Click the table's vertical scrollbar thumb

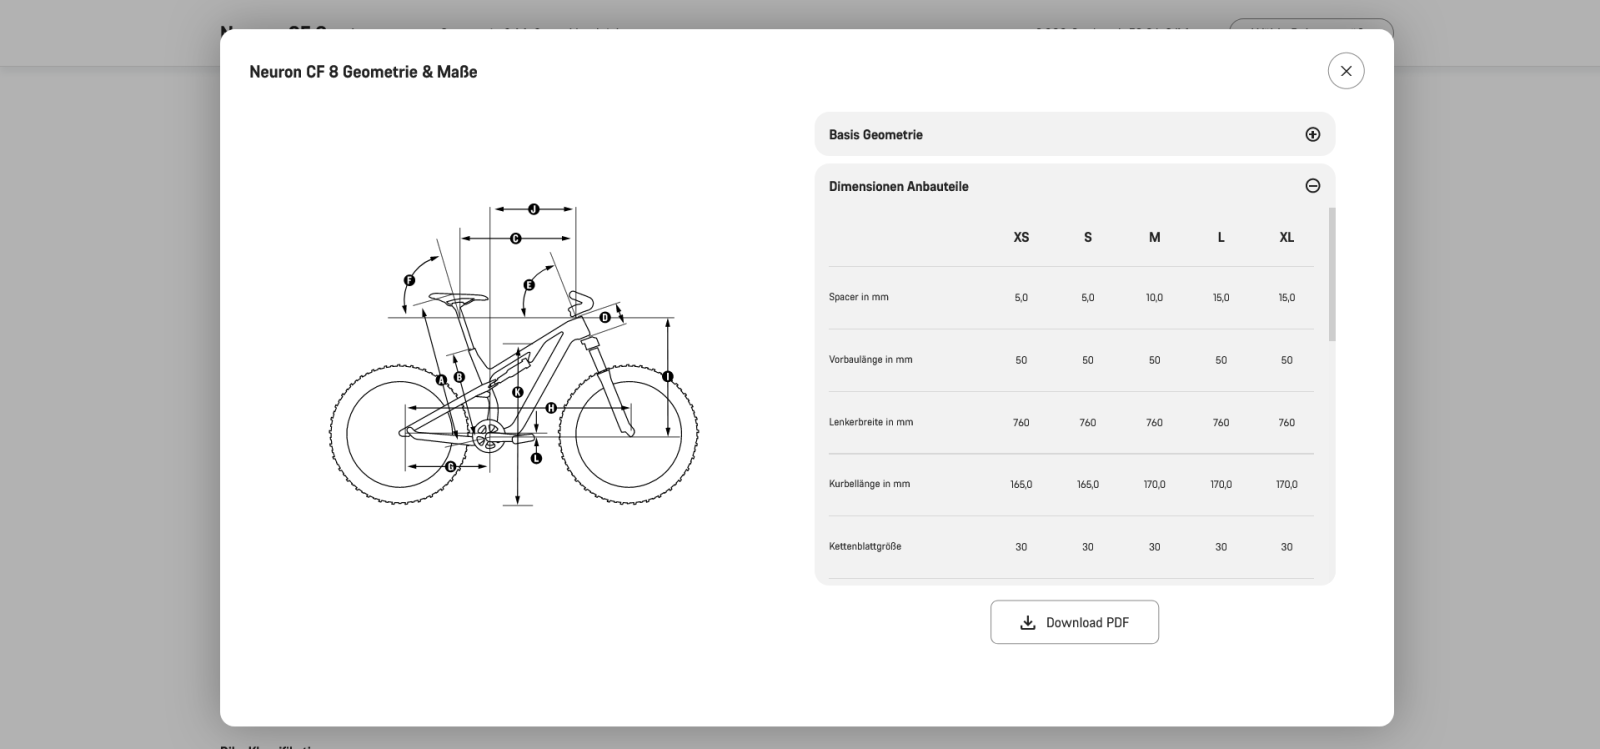[x=1331, y=275]
